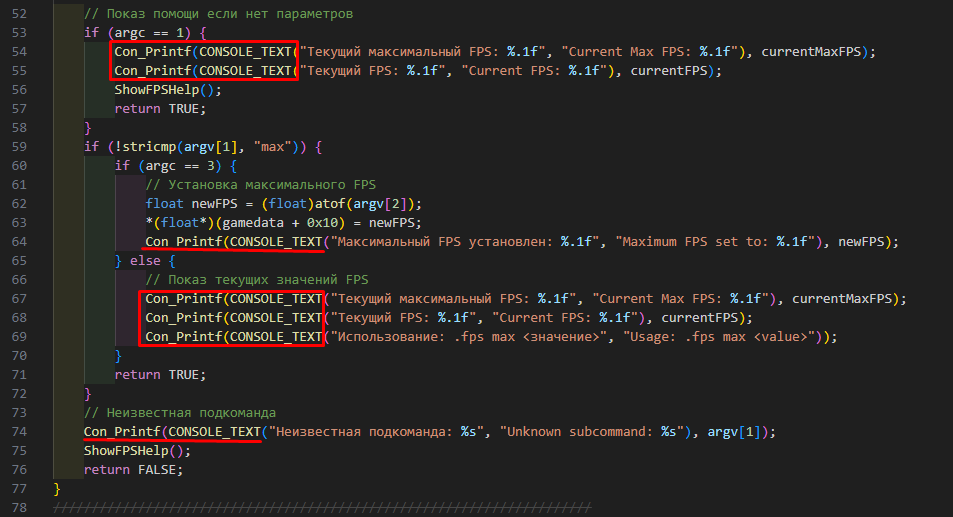Click the return TRUE on line 57
The height and width of the screenshot is (517, 953).
[x=146, y=108]
